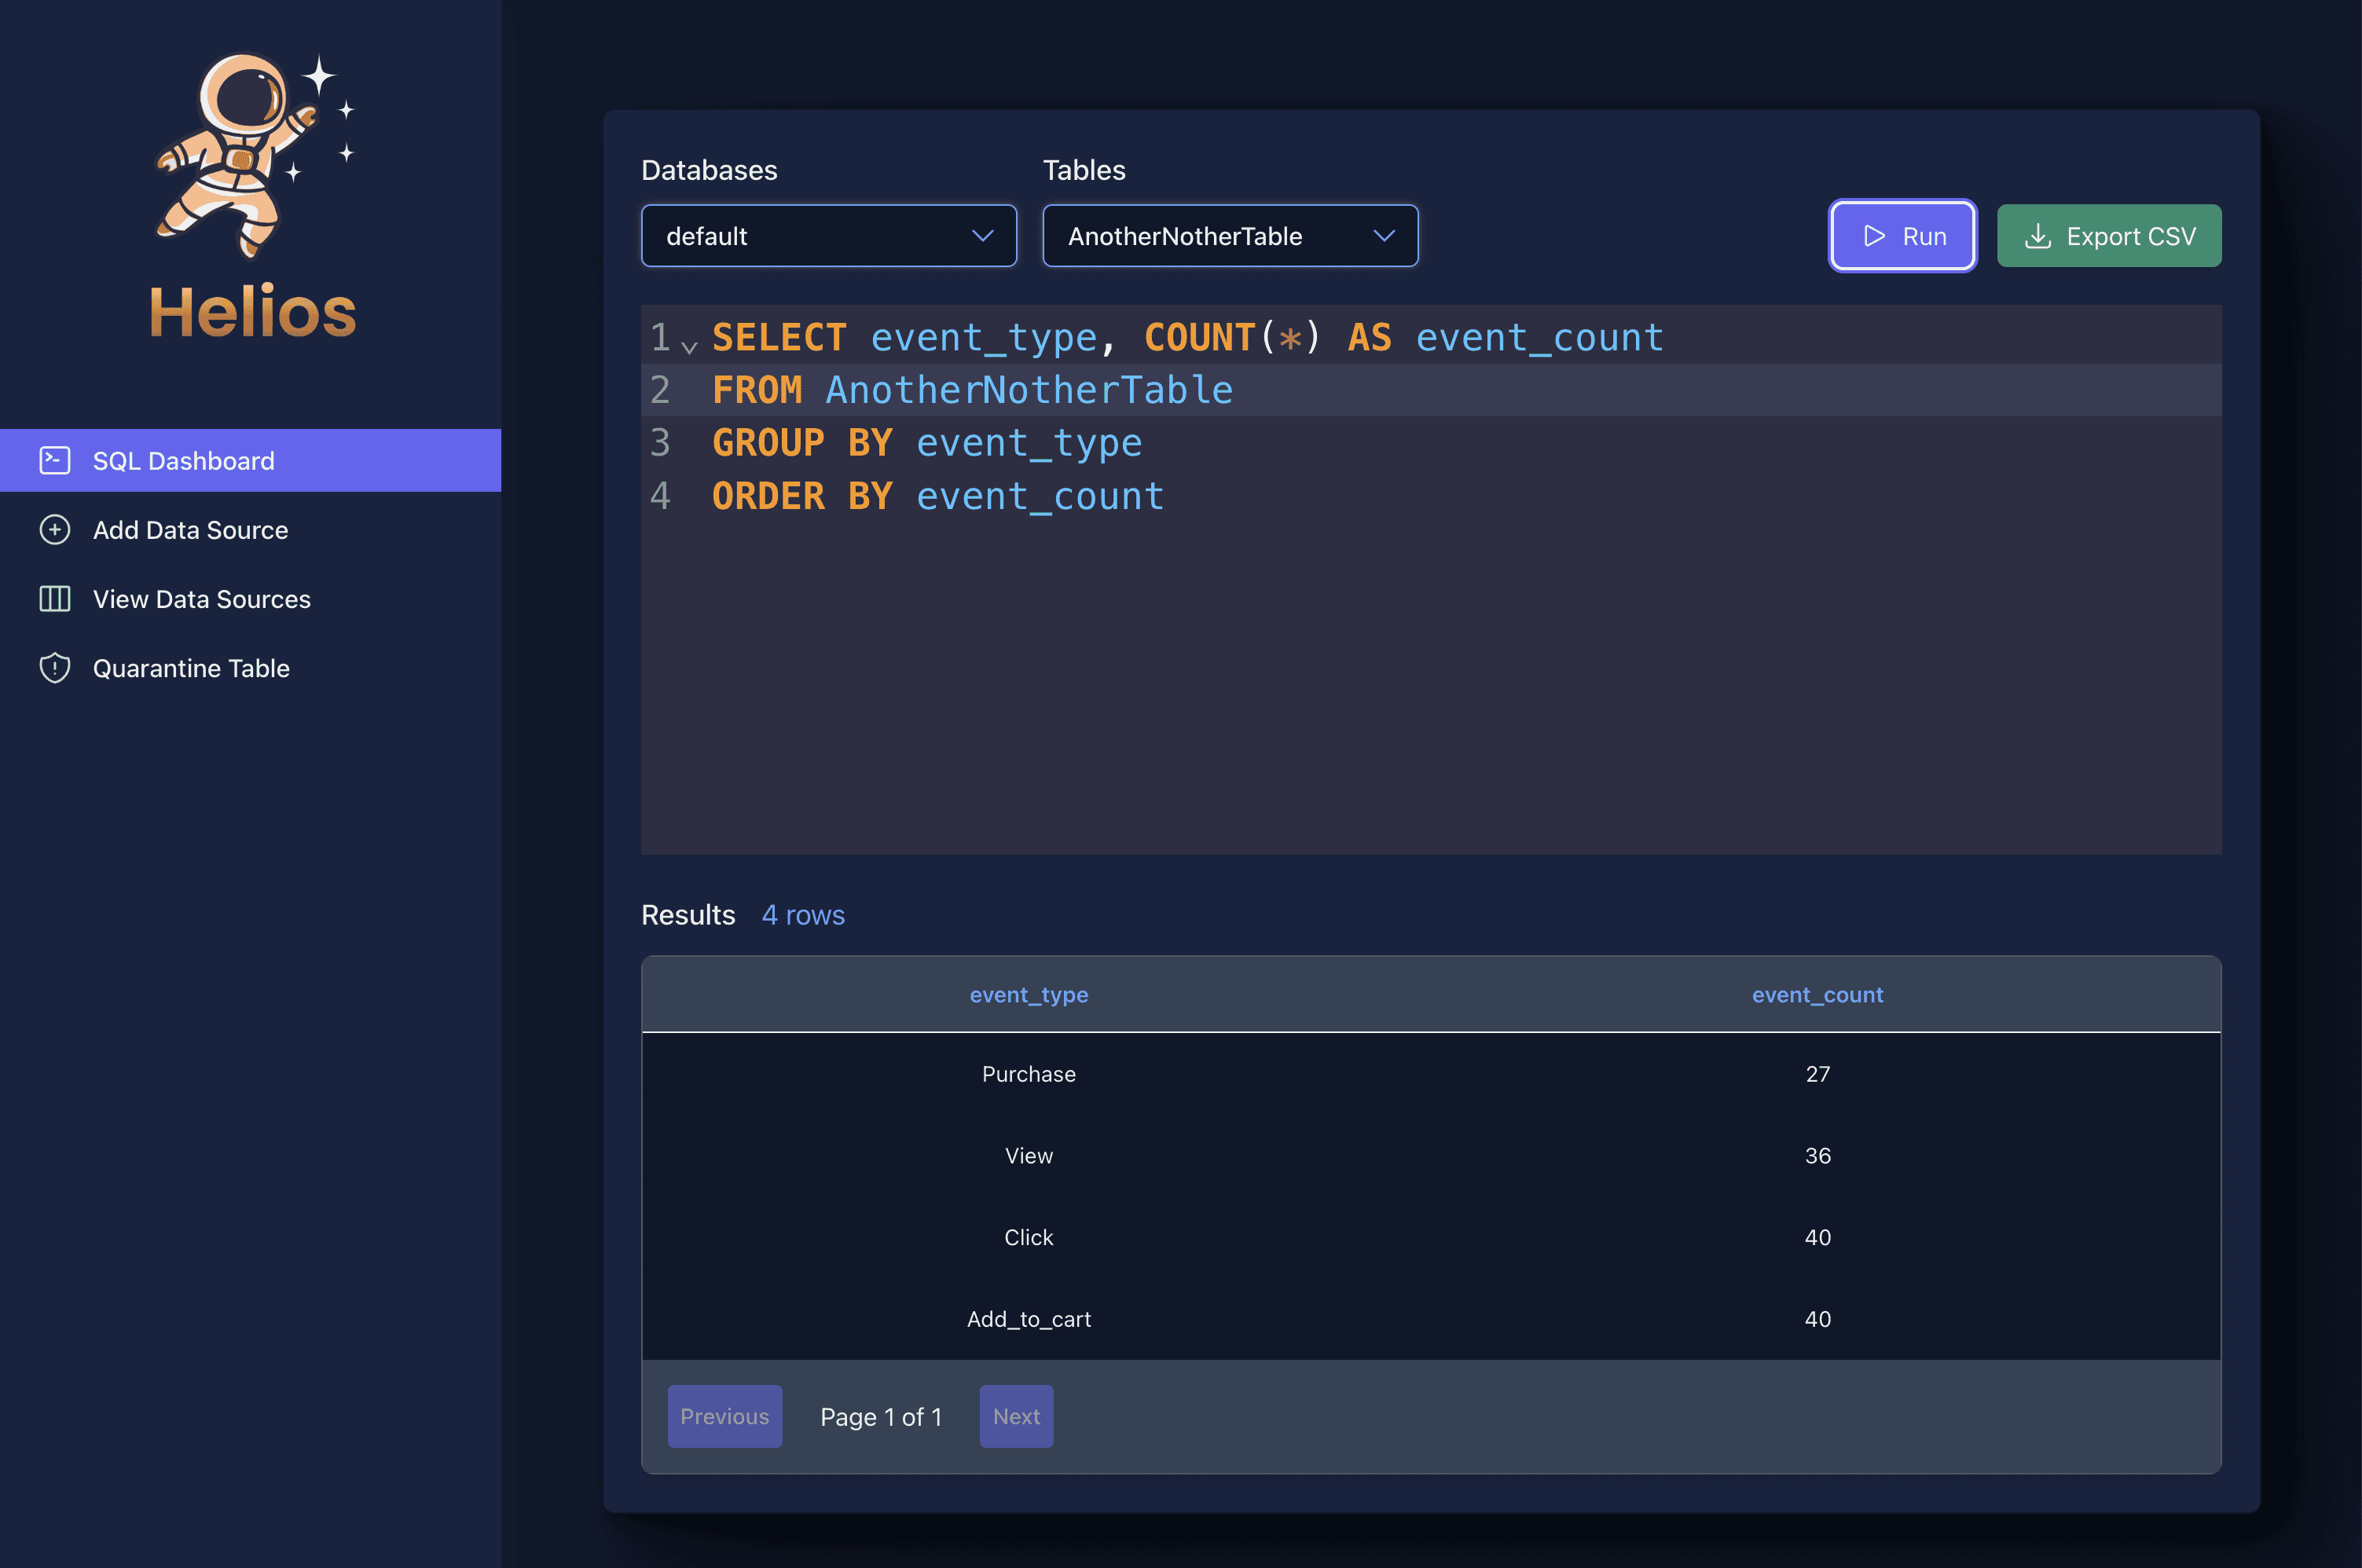Click count 40 in the Click row
2362x1568 pixels.
(1817, 1238)
